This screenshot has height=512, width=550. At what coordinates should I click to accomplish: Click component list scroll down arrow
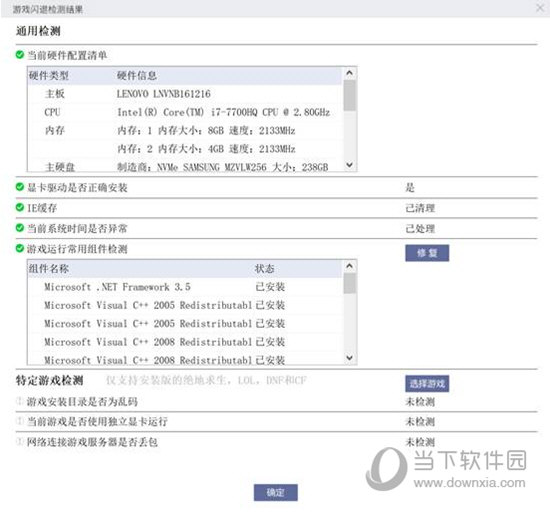coord(349,358)
